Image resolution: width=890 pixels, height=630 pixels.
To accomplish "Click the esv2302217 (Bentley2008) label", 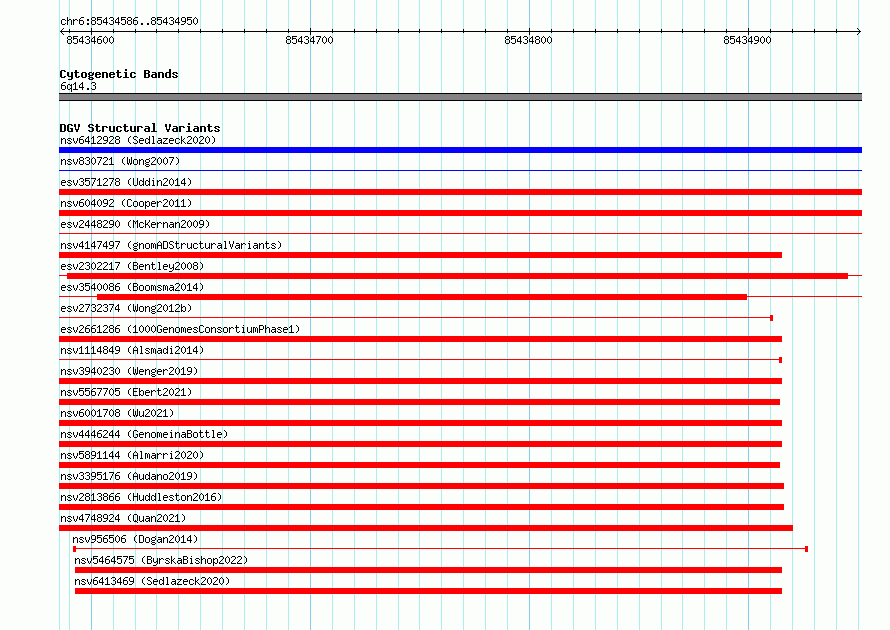I will [x=132, y=266].
